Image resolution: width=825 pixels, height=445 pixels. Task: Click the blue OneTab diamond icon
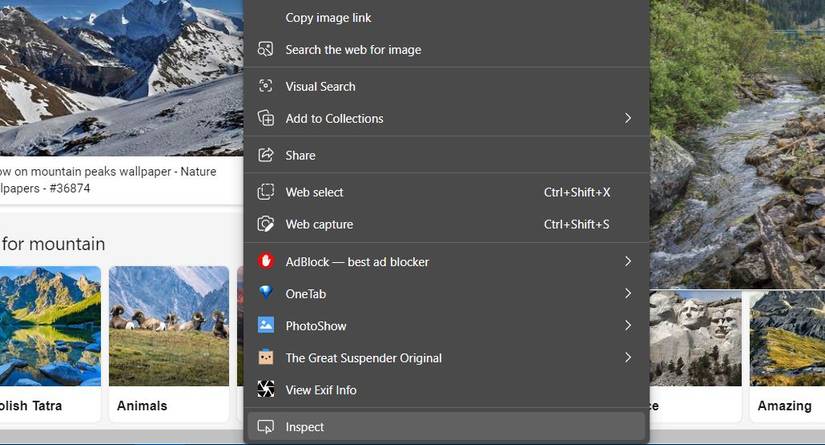[x=266, y=293]
